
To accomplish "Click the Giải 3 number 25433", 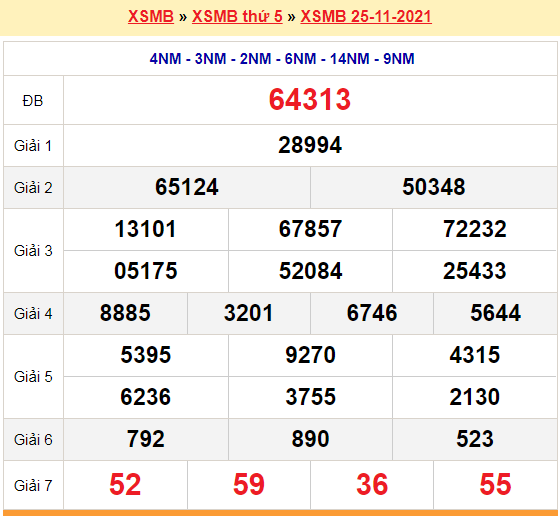I will coord(474,271).
